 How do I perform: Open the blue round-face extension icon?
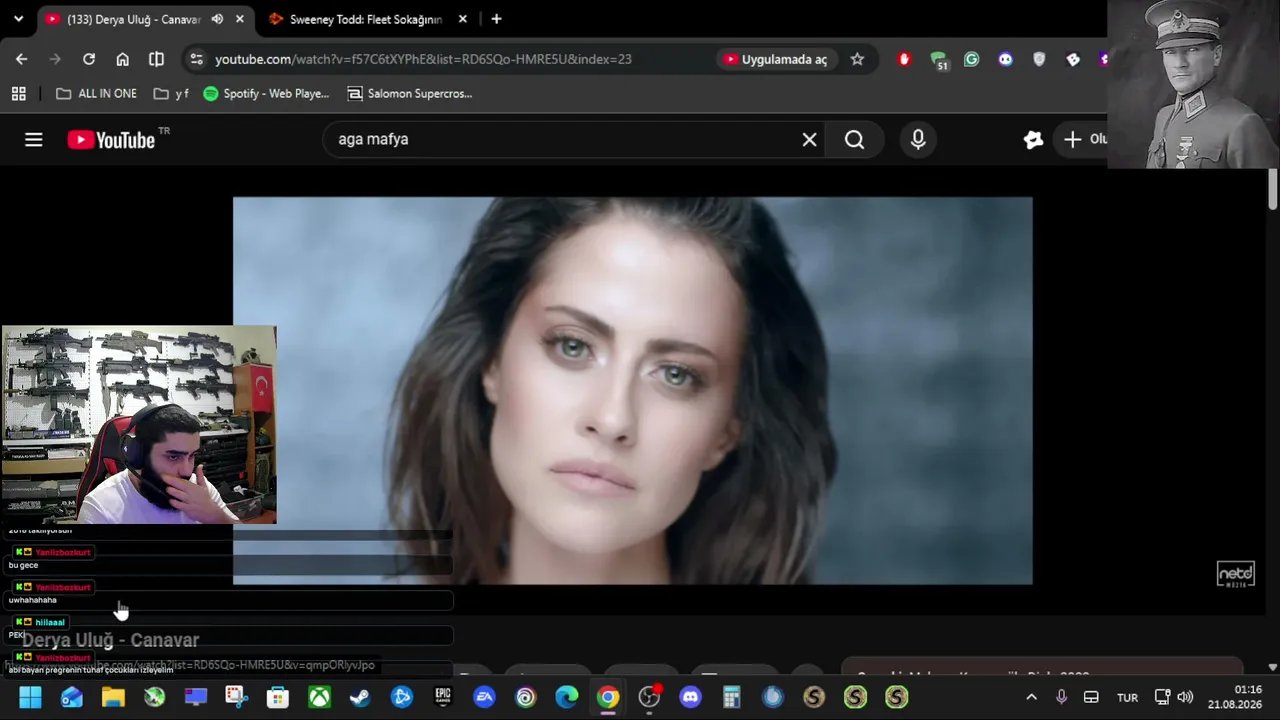pos(1005,59)
